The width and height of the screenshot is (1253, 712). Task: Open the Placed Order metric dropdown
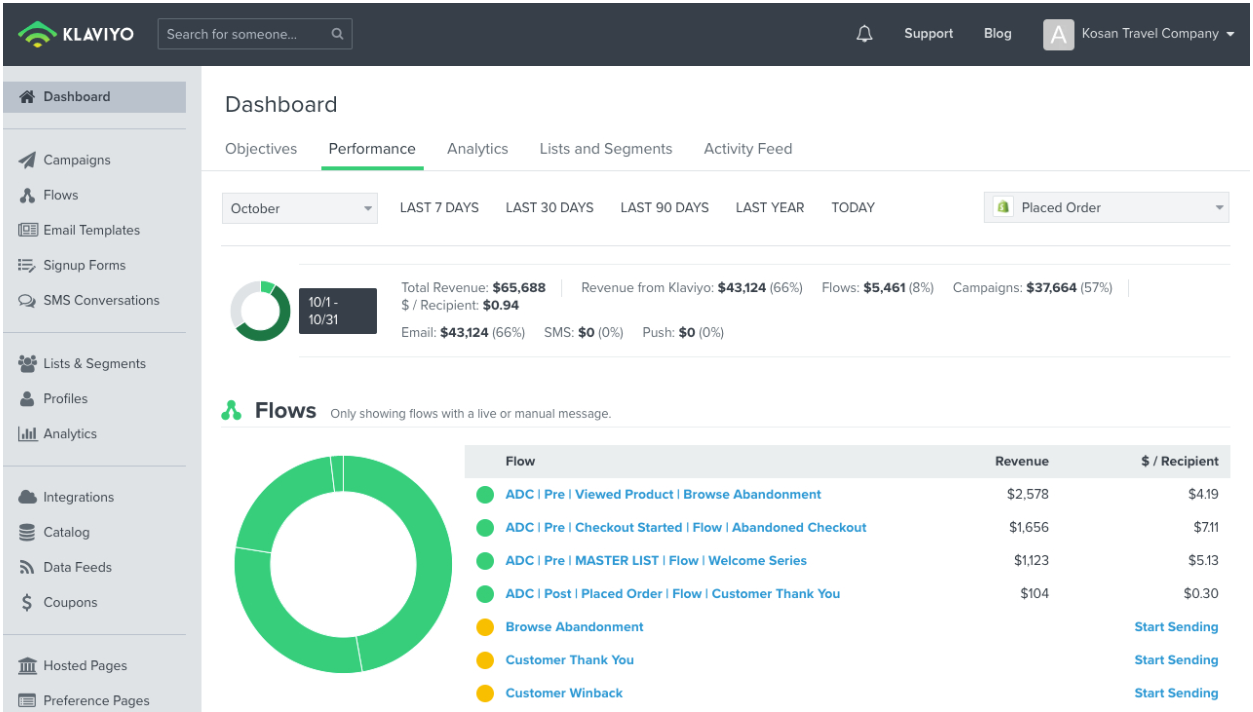[1107, 207]
